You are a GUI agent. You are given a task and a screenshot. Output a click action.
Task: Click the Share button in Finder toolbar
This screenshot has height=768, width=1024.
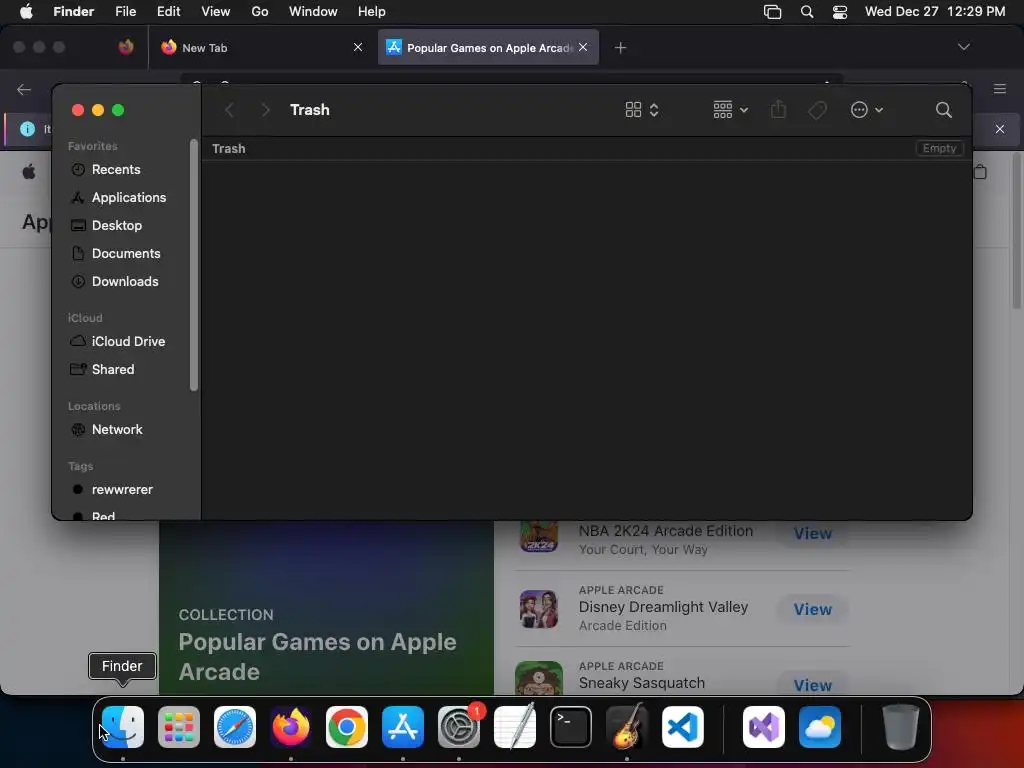coord(778,109)
